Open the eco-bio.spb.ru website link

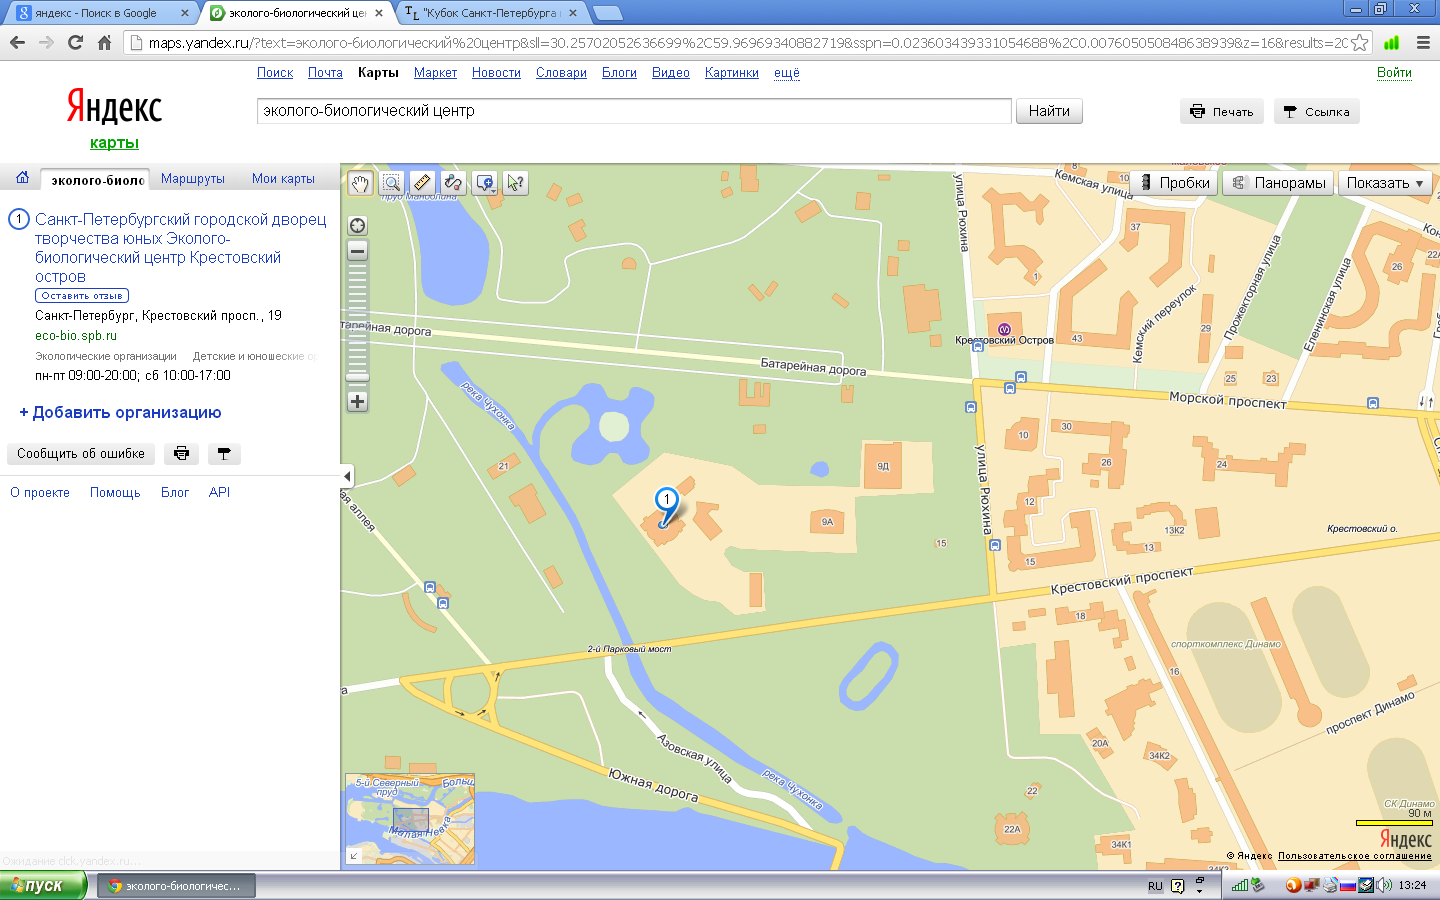76,336
